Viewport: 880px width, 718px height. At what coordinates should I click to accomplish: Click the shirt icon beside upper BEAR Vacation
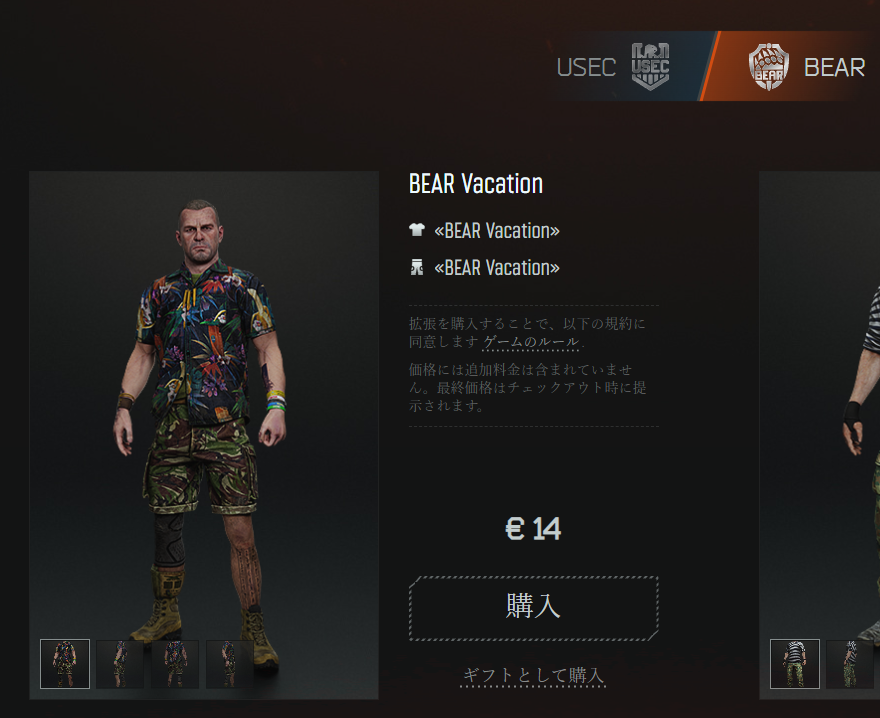coord(416,230)
